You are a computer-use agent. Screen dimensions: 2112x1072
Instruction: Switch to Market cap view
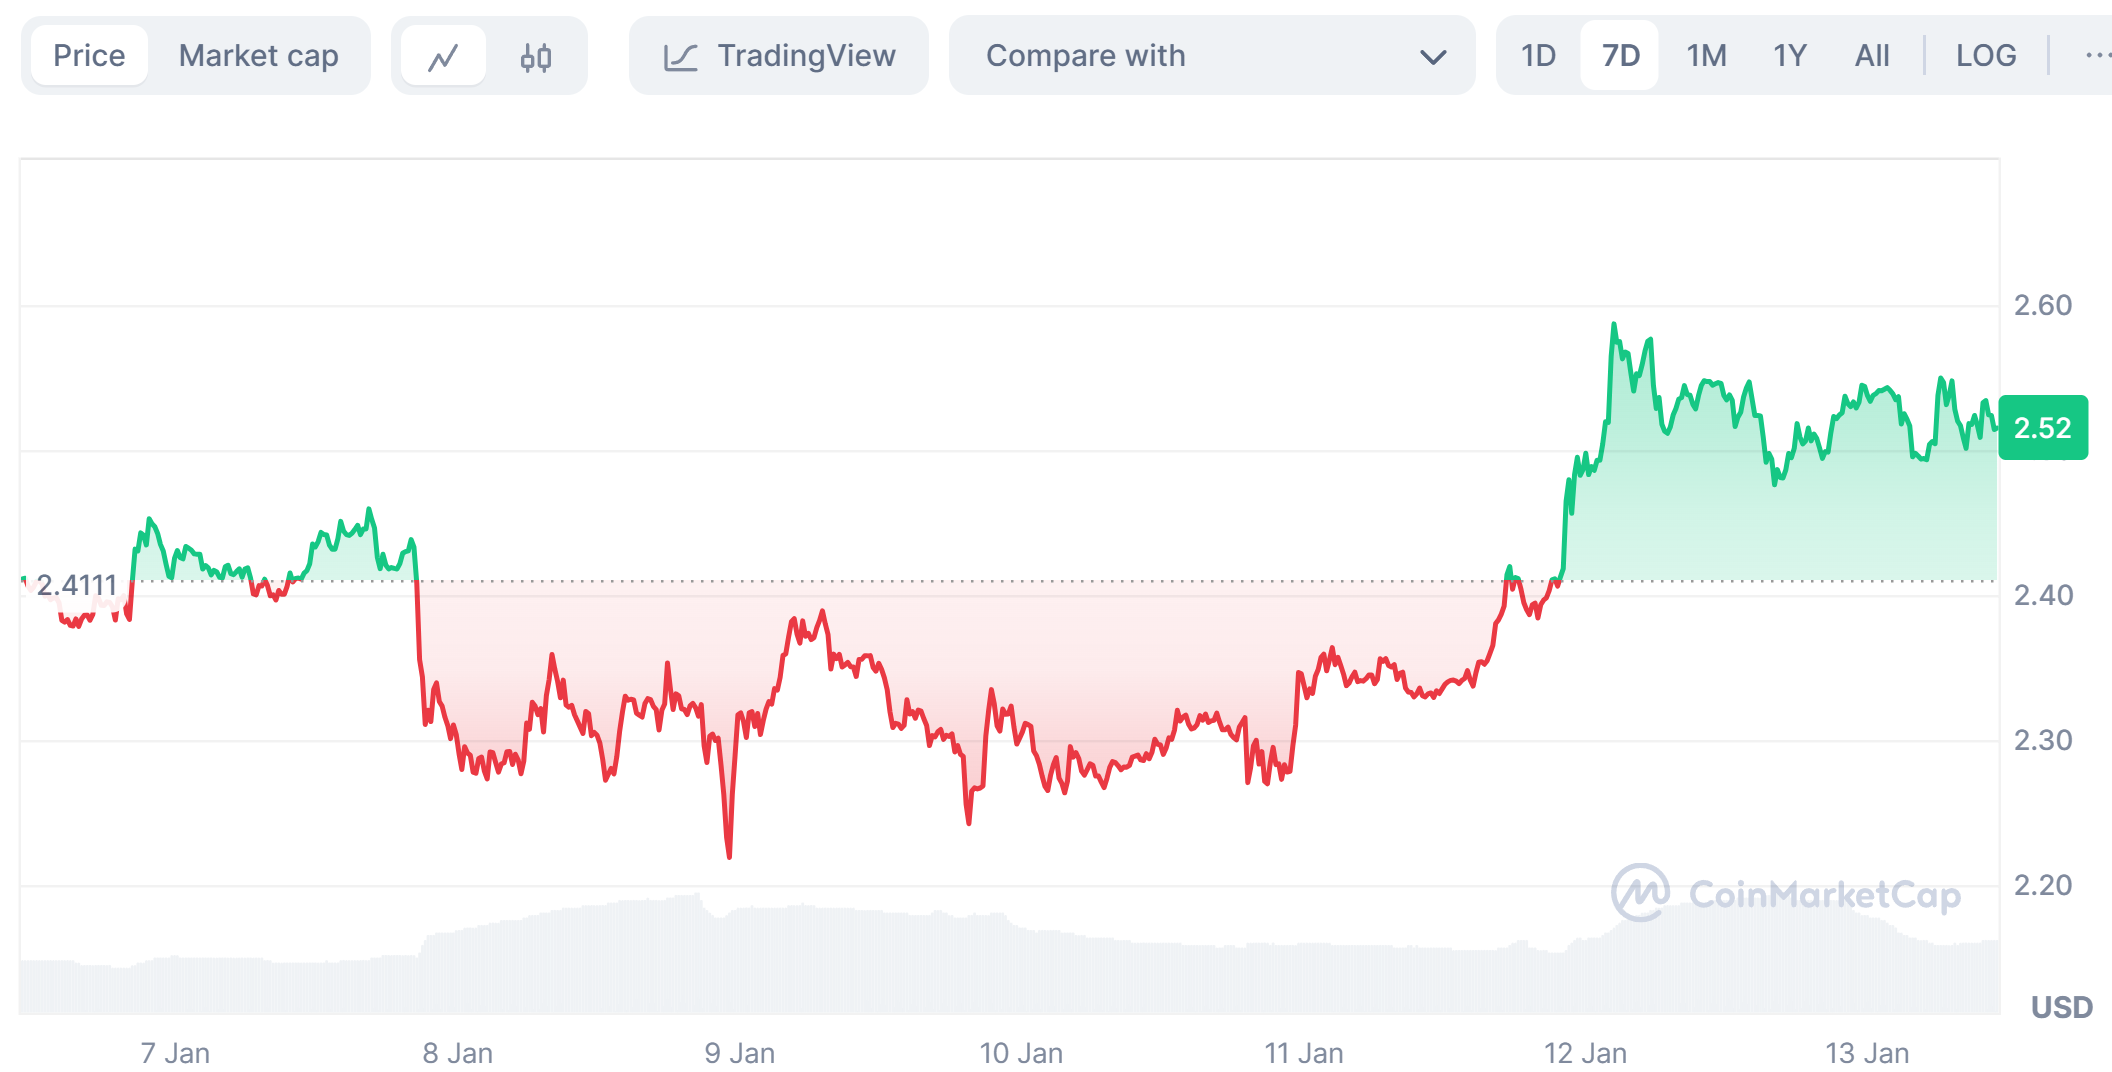click(258, 56)
